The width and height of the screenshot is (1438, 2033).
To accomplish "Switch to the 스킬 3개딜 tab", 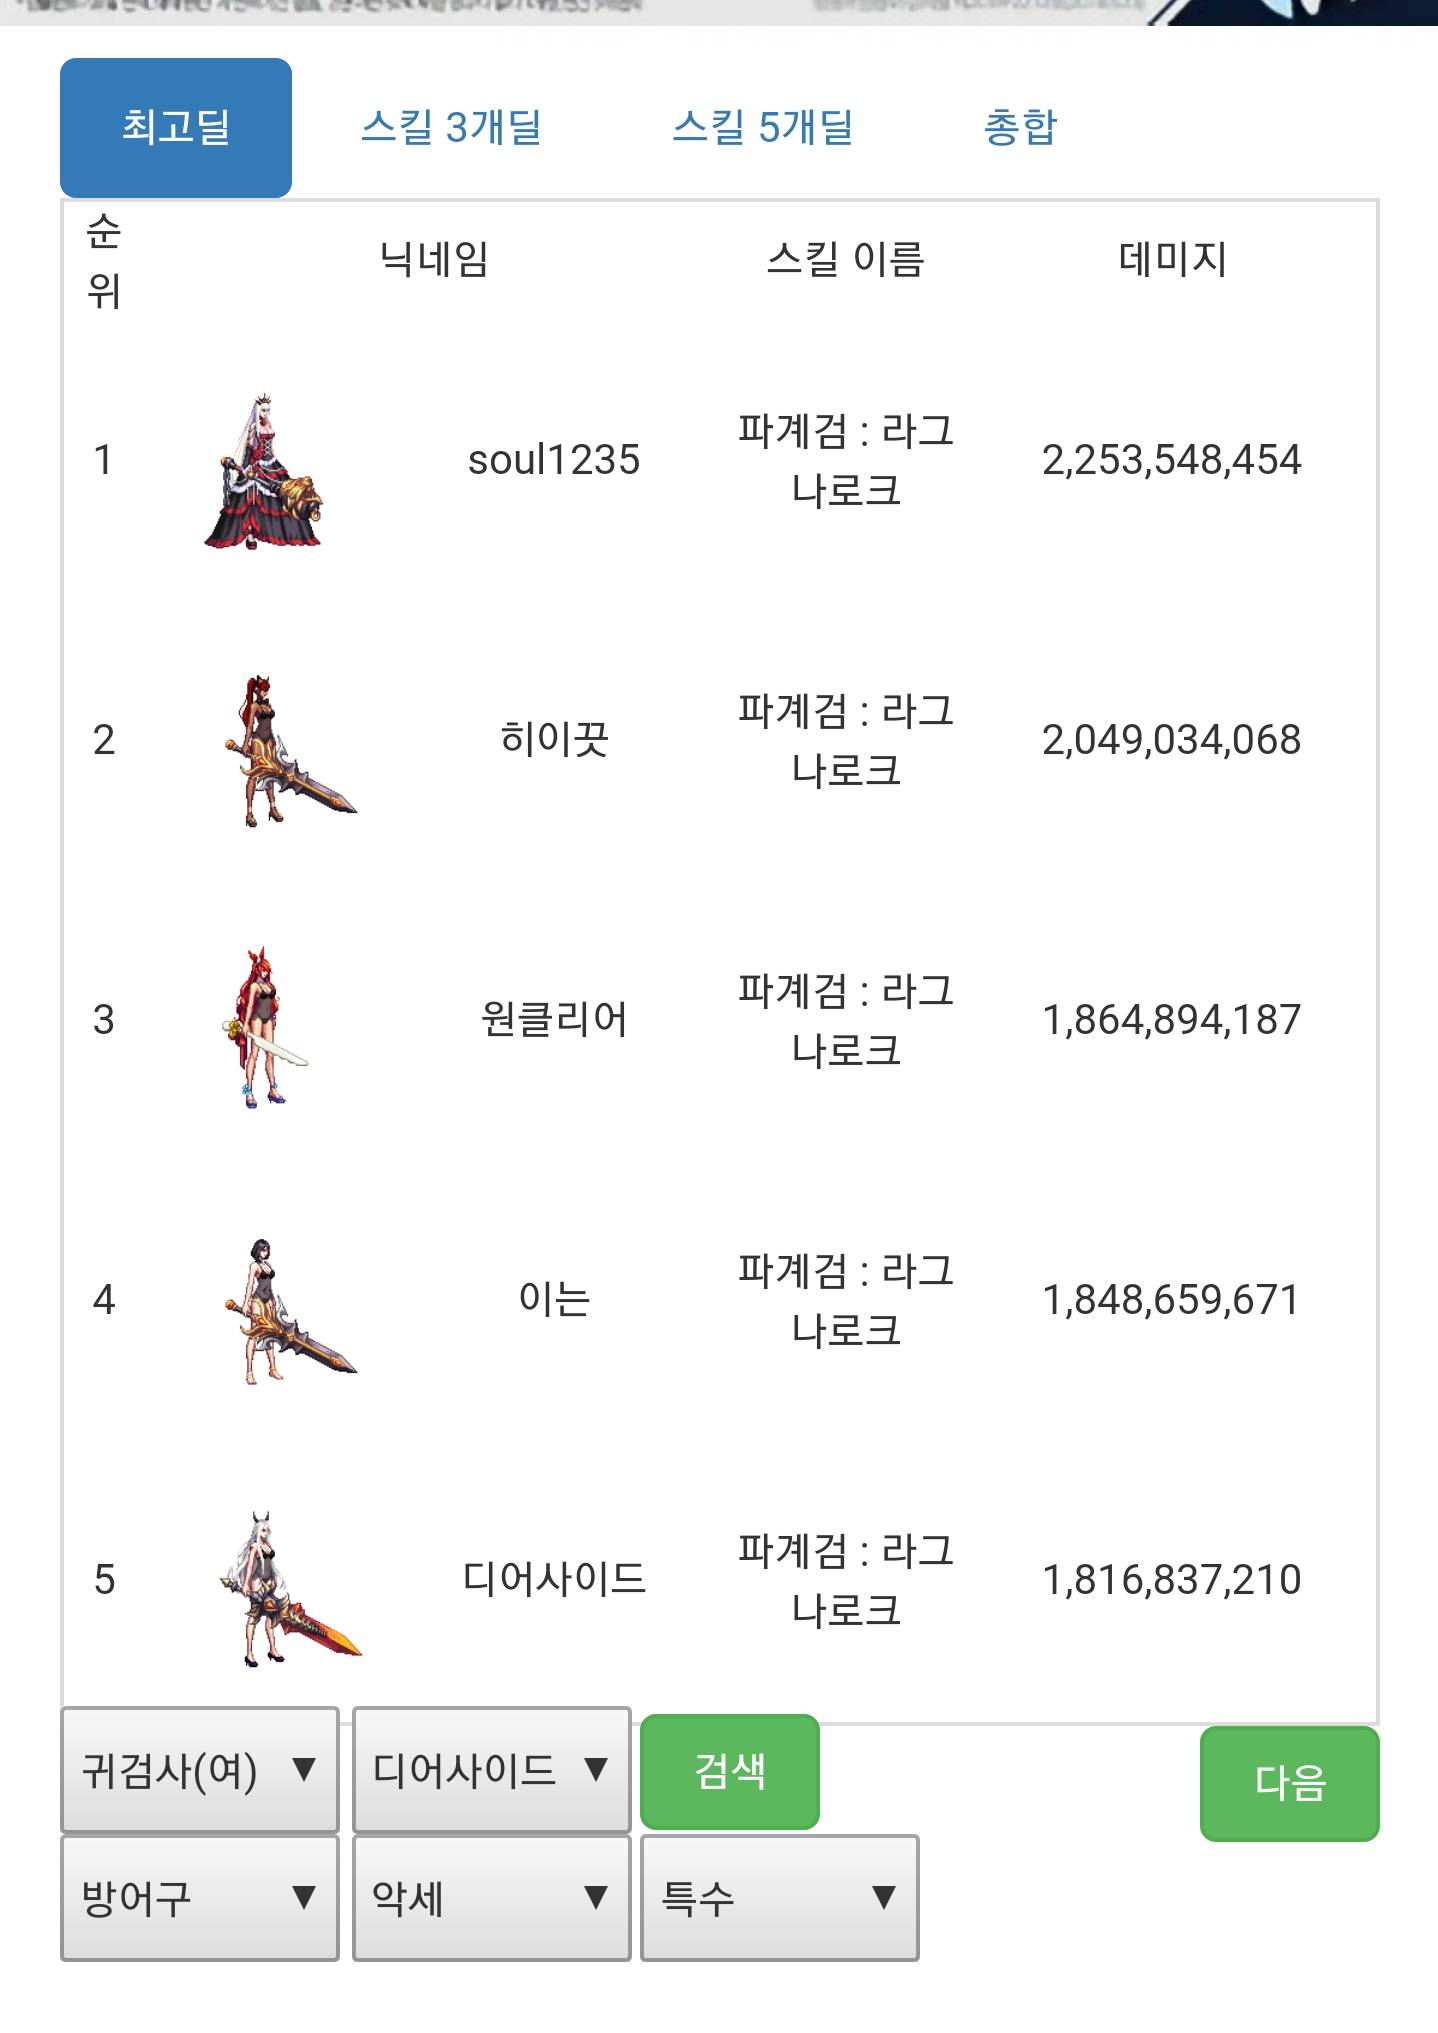I will (451, 128).
